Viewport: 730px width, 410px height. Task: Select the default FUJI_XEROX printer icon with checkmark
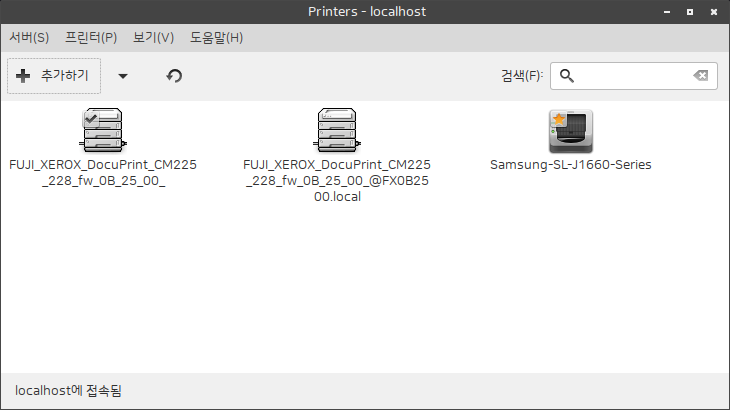[x=100, y=131]
